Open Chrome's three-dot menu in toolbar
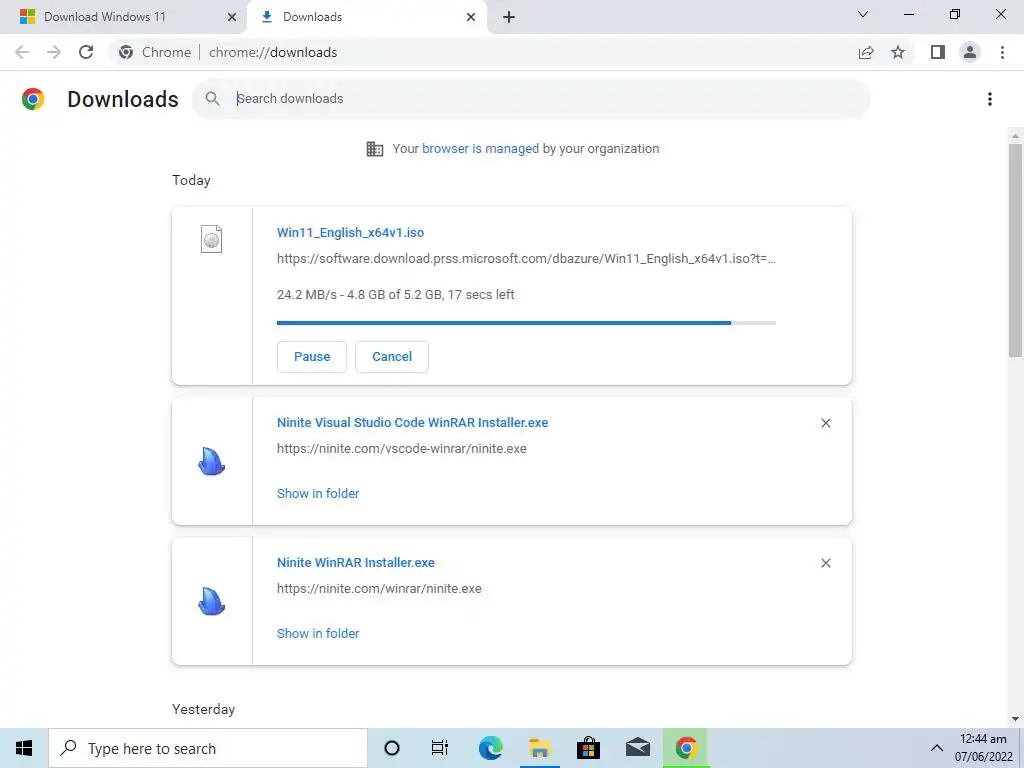This screenshot has width=1024, height=768. 1002,52
